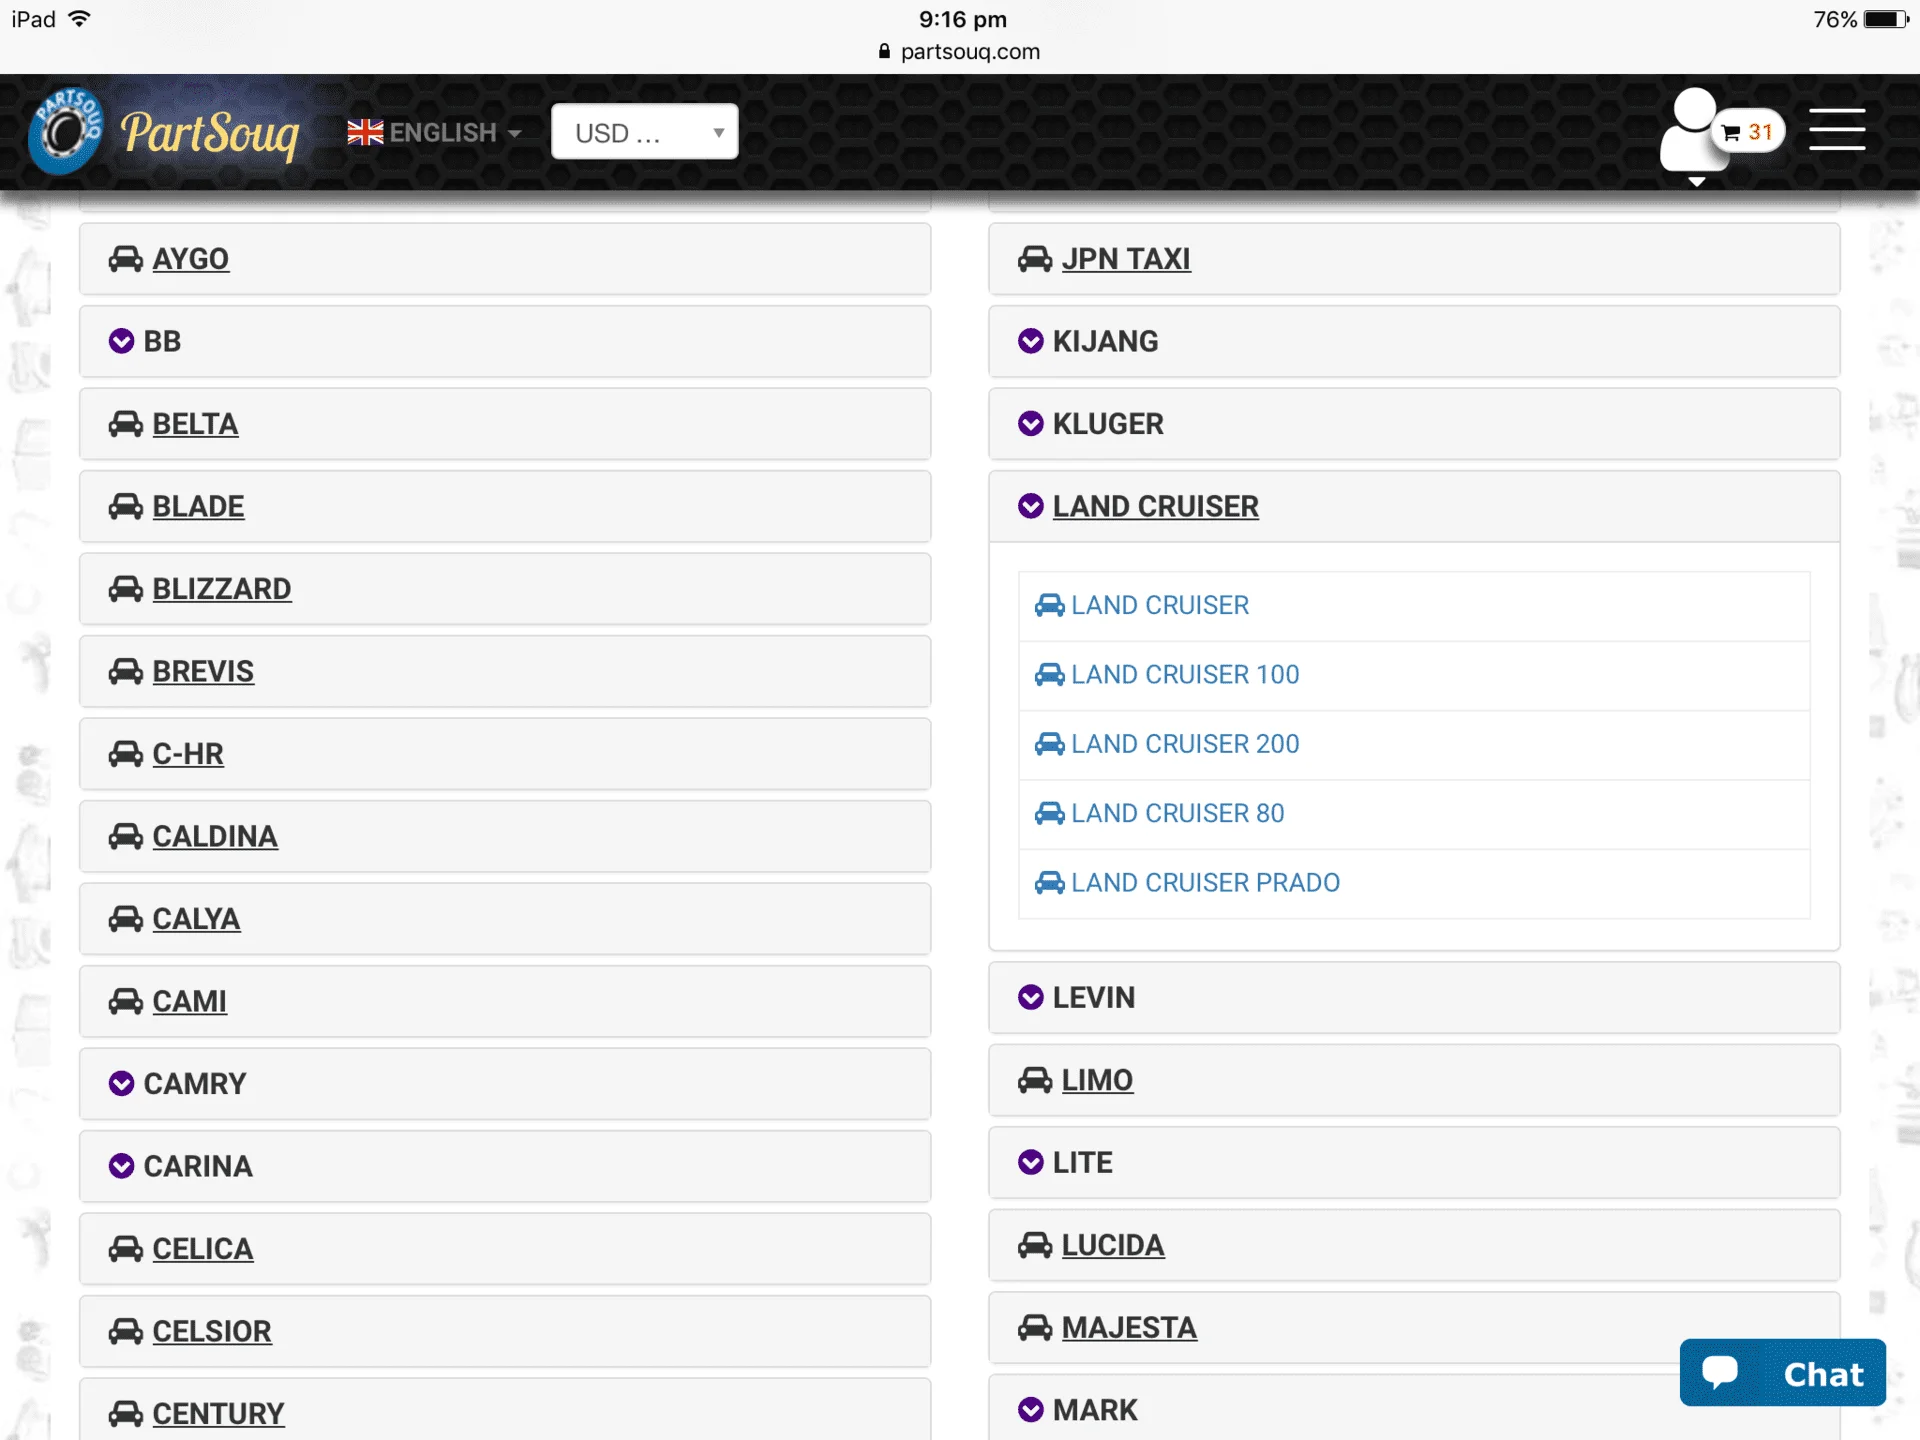Click the car icon beside CAMI
1920x1440 pixels.
pos(125,1001)
